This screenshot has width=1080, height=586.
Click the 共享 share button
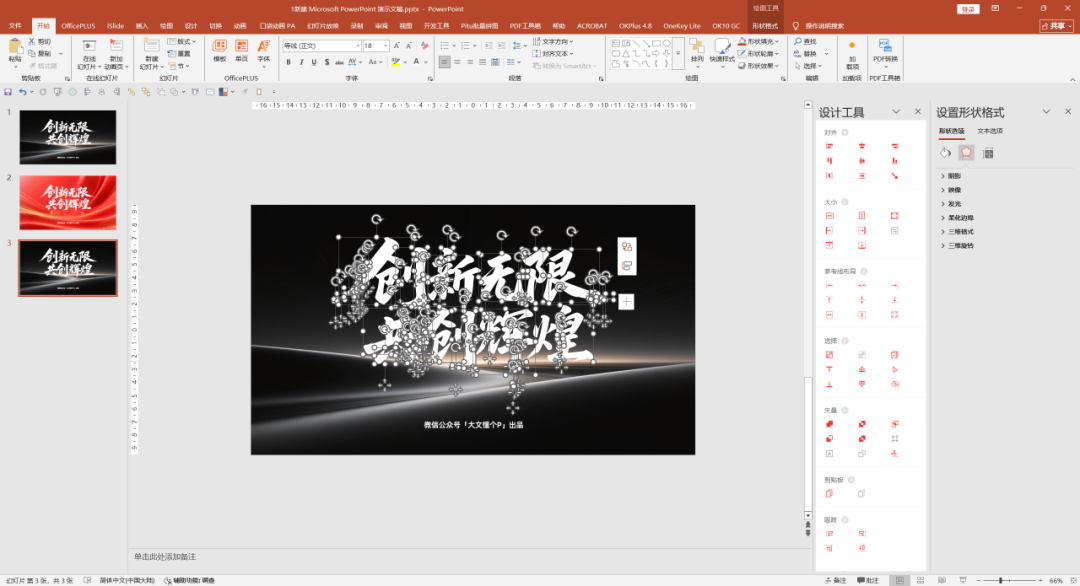tap(1056, 25)
